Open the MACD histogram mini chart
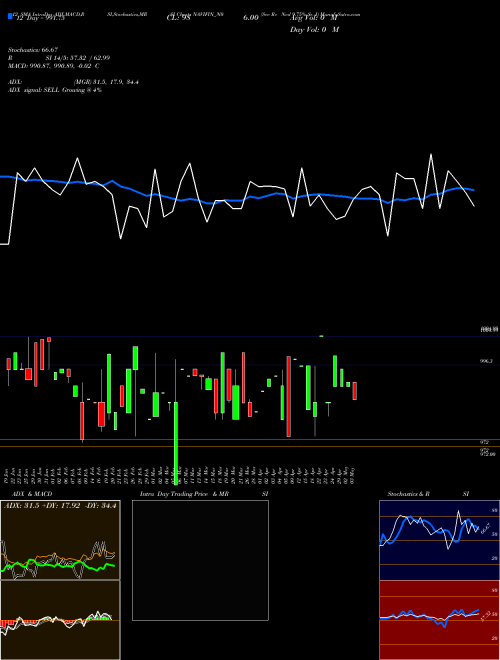This screenshot has width=500, height=660. (x=60, y=620)
